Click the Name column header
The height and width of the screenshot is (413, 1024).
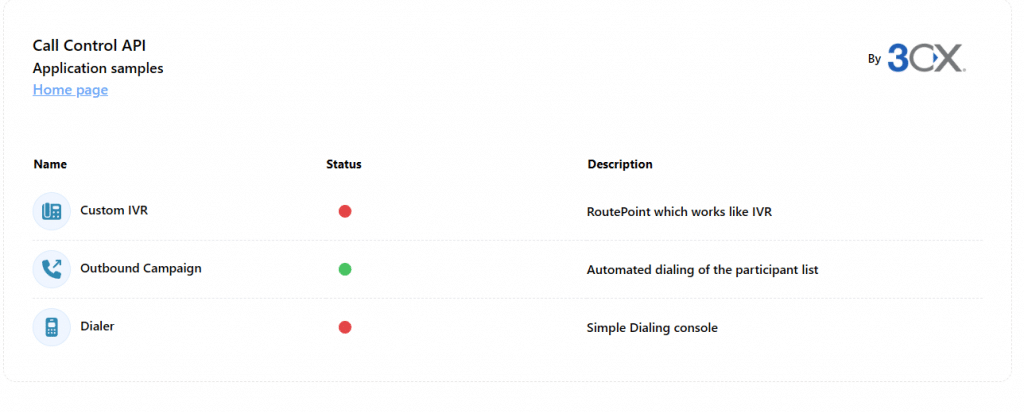[50, 164]
